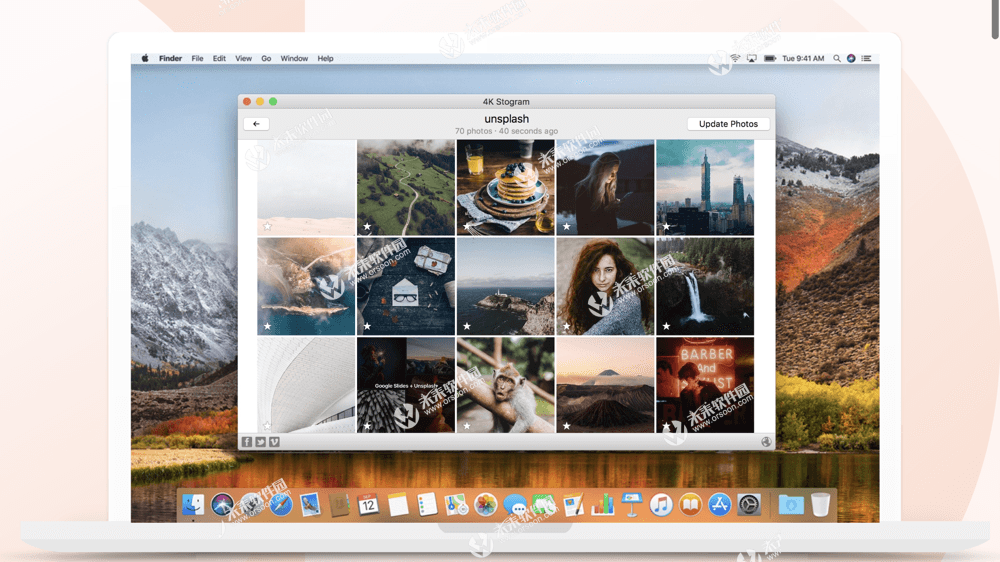
Task: Open the View menu
Action: pos(243,58)
